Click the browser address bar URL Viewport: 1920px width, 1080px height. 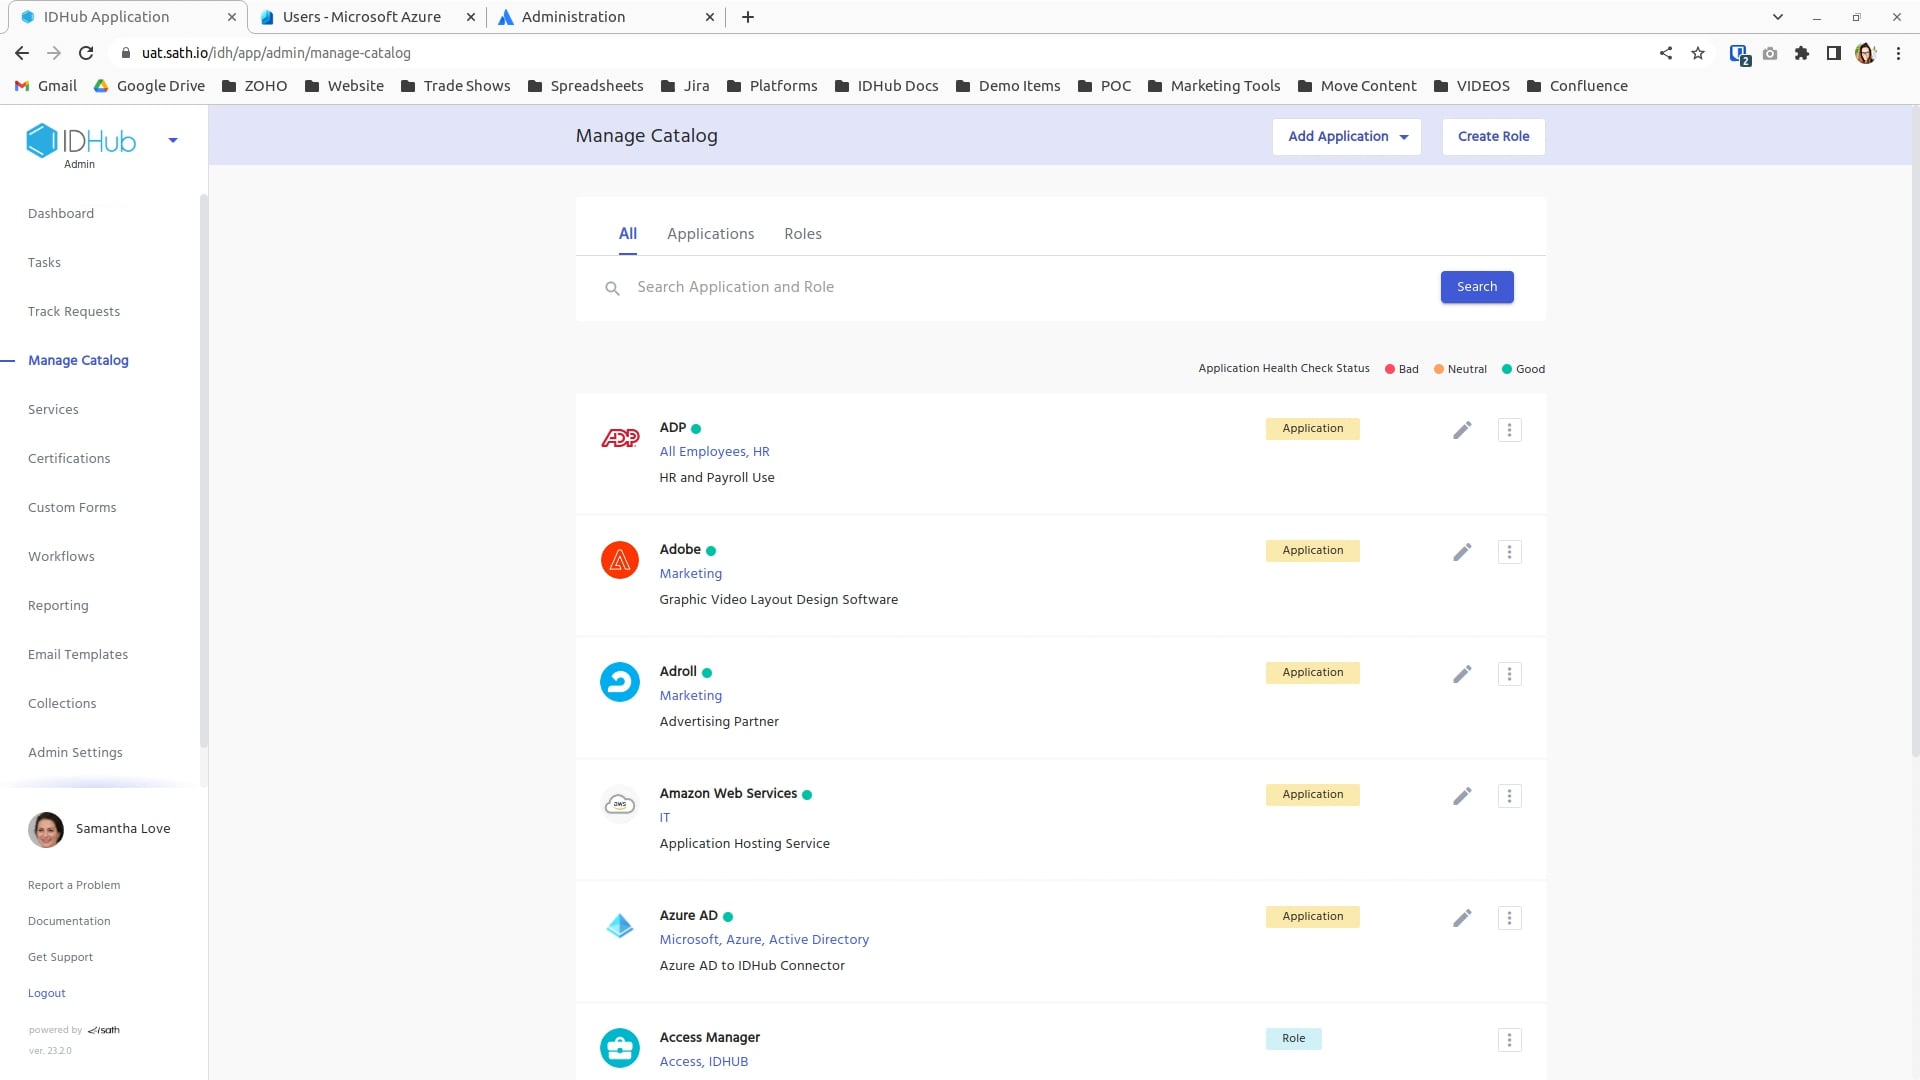276,53
